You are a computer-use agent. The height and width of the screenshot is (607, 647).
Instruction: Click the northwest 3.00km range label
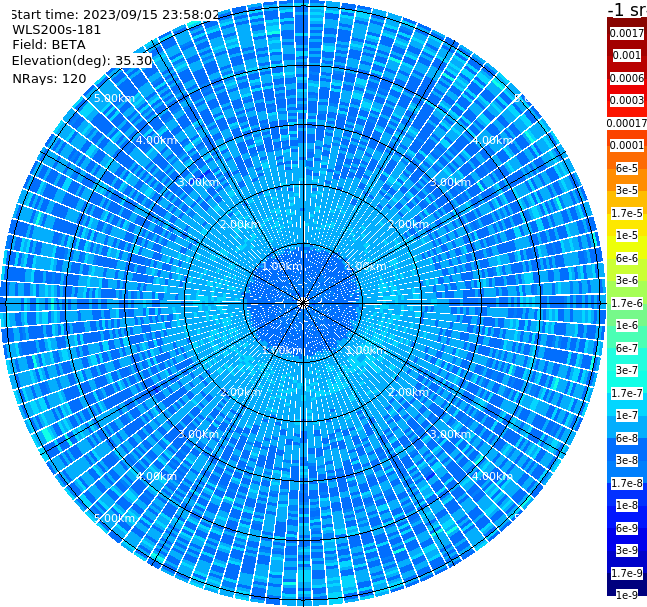pos(198,182)
